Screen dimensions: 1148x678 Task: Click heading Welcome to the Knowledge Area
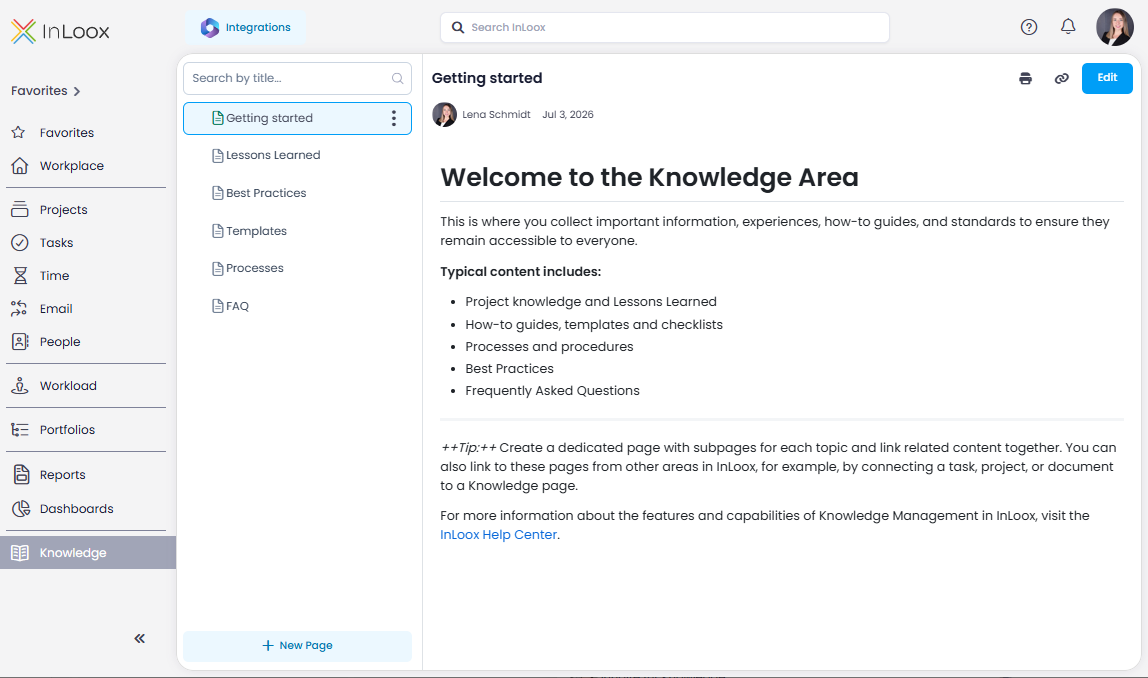click(649, 177)
